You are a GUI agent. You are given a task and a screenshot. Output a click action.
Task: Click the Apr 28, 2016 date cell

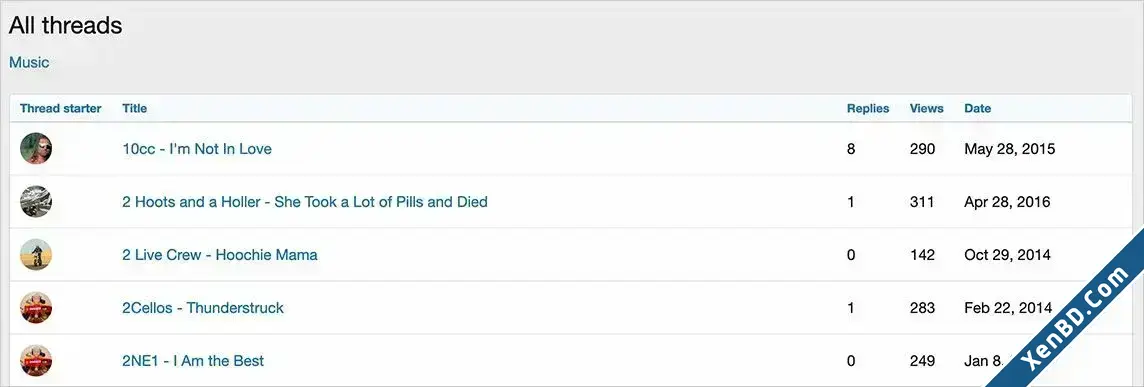pos(1008,202)
